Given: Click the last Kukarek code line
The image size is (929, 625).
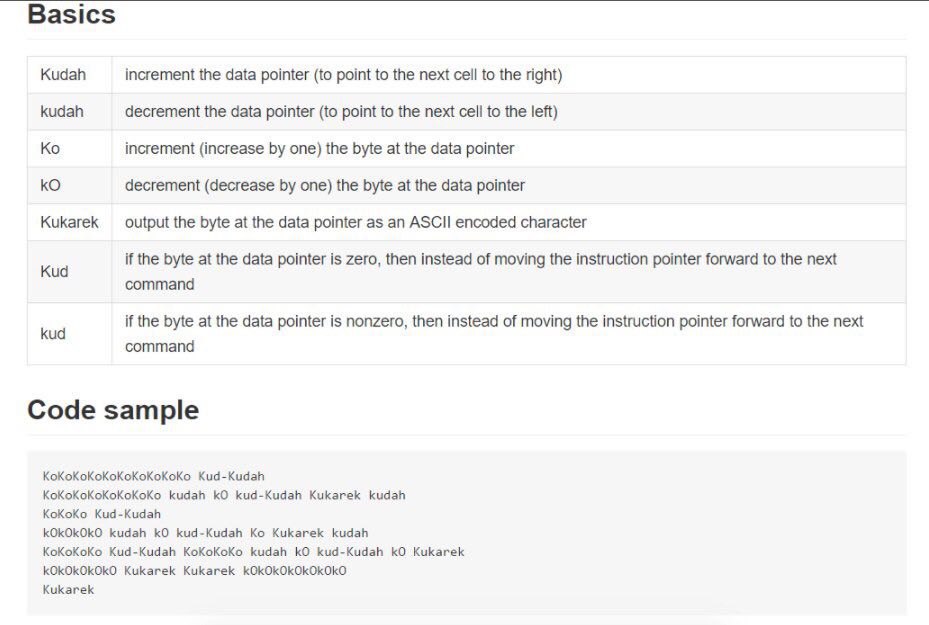Looking at the screenshot, I should [x=68, y=589].
